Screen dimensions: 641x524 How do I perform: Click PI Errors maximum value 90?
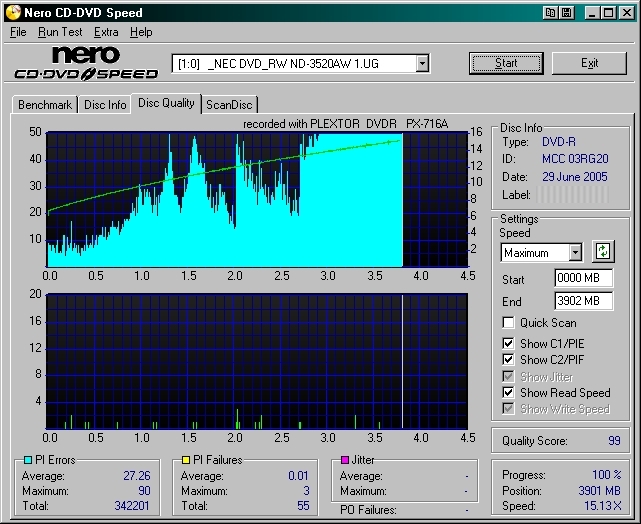pos(144,490)
